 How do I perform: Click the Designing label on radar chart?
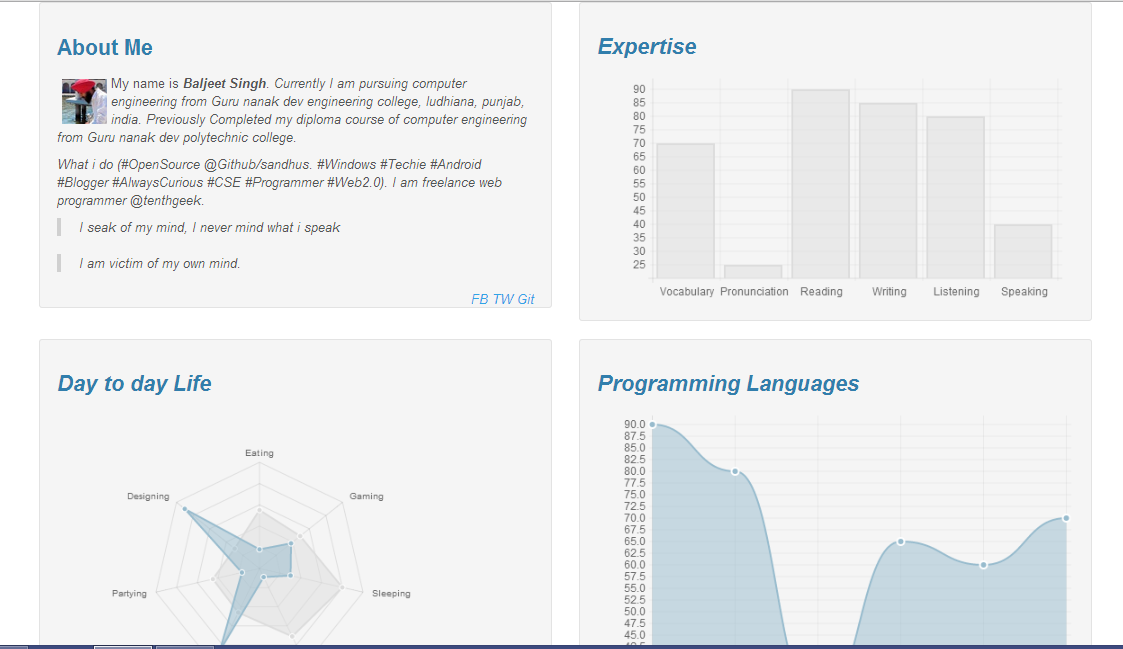coord(148,496)
